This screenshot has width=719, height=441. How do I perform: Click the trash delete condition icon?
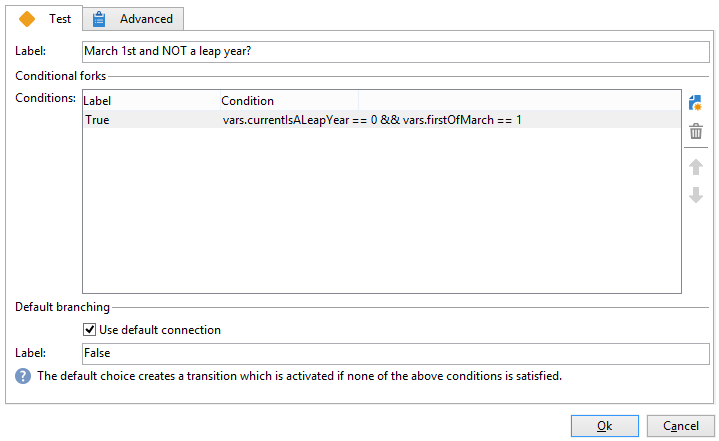point(696,131)
